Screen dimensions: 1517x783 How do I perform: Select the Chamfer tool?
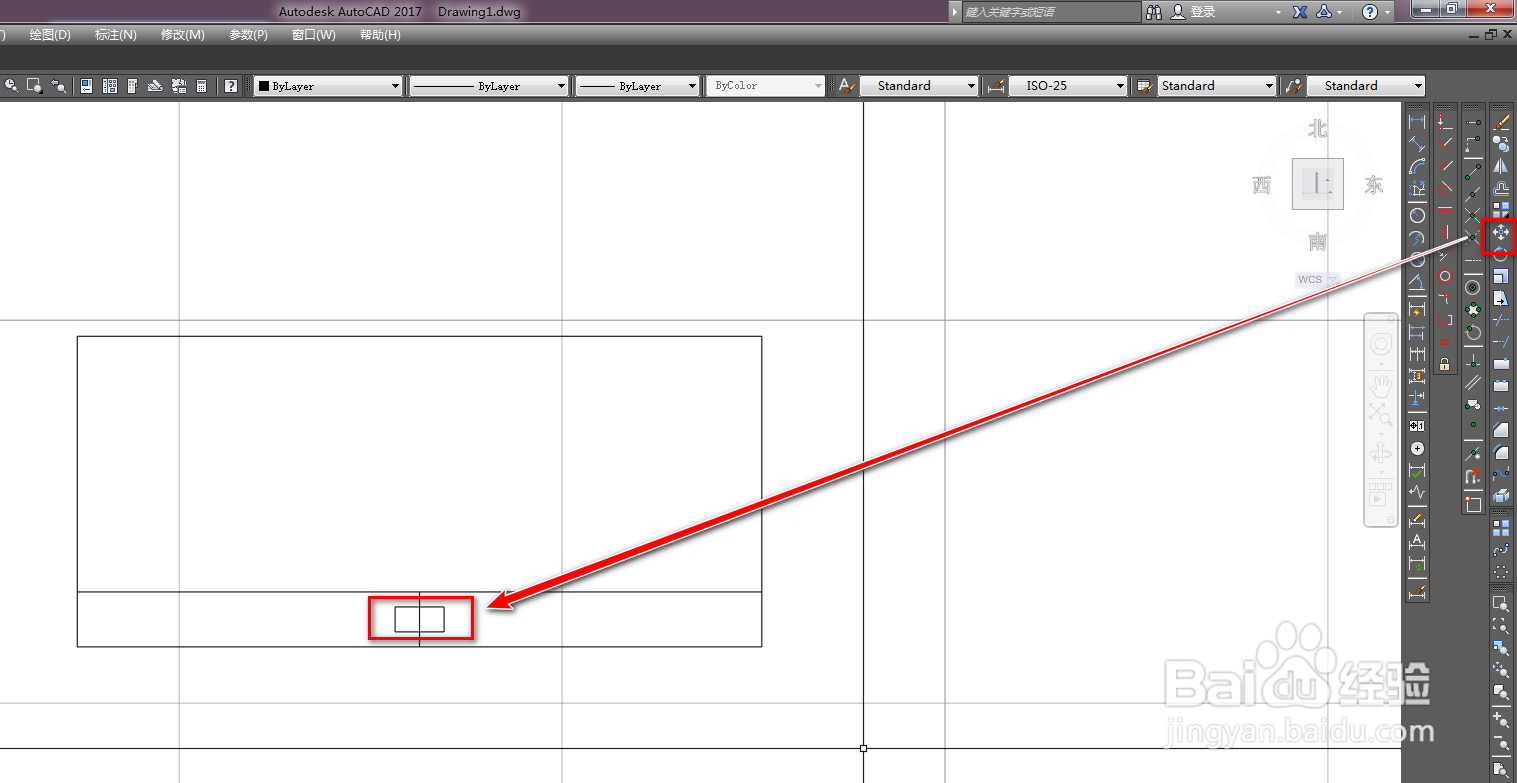coord(1501,429)
